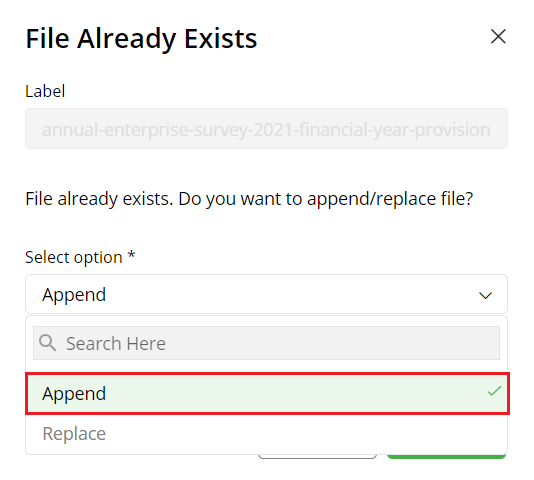Click the append/replace file question text

[249, 199]
